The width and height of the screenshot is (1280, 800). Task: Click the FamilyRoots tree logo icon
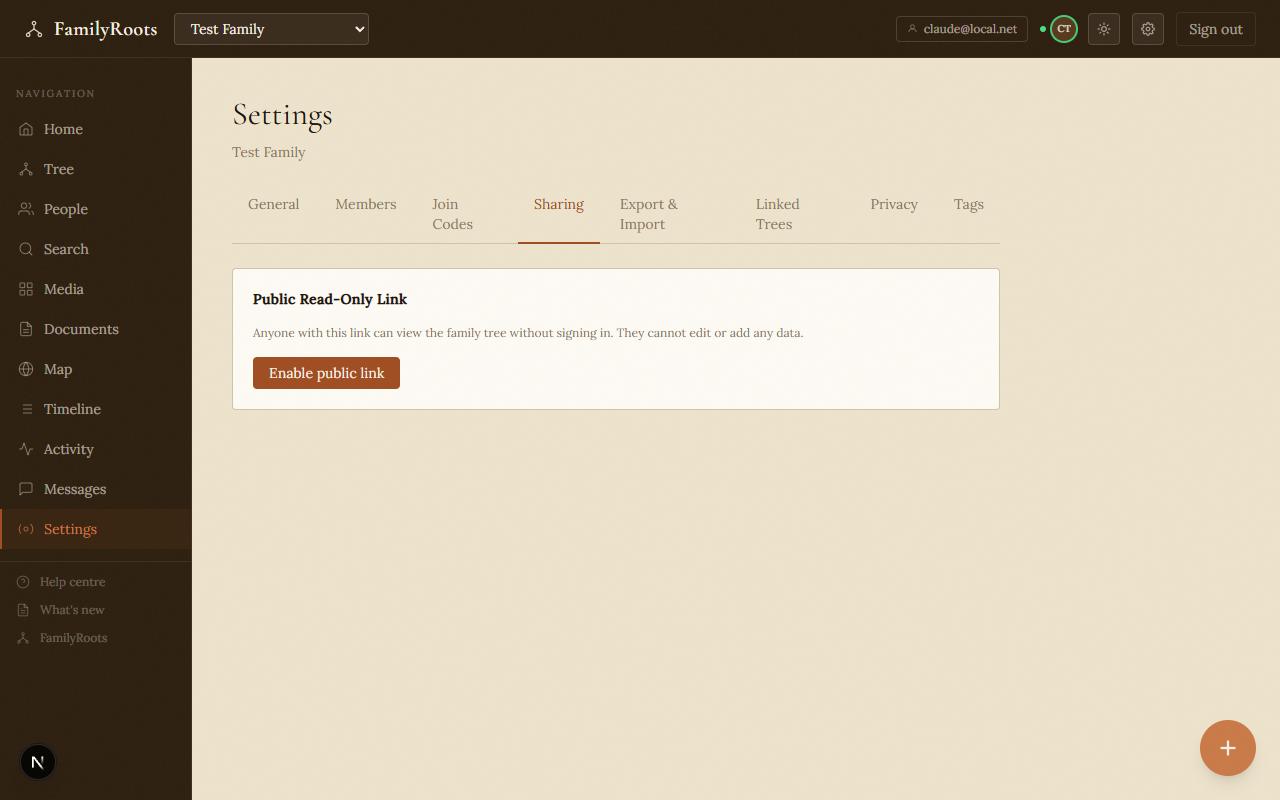point(34,29)
